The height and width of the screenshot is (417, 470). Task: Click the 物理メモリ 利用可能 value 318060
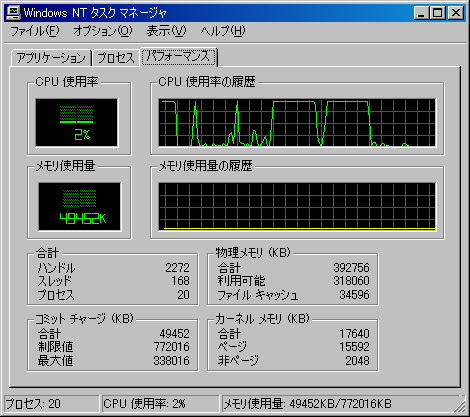(x=351, y=281)
